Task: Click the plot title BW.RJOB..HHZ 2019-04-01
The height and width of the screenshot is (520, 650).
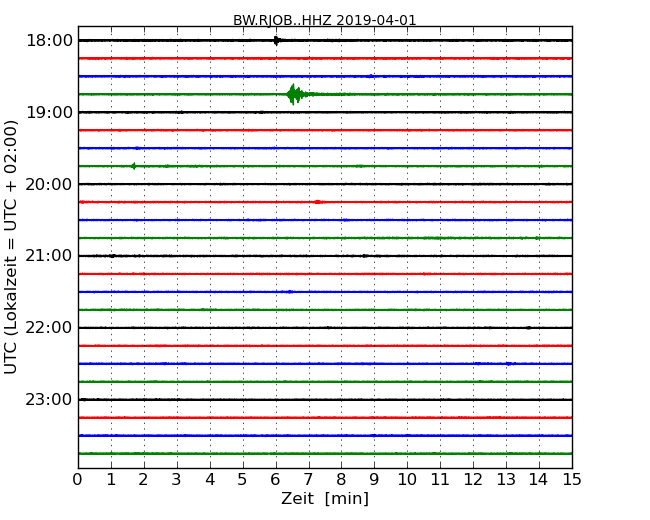Action: coord(325,20)
